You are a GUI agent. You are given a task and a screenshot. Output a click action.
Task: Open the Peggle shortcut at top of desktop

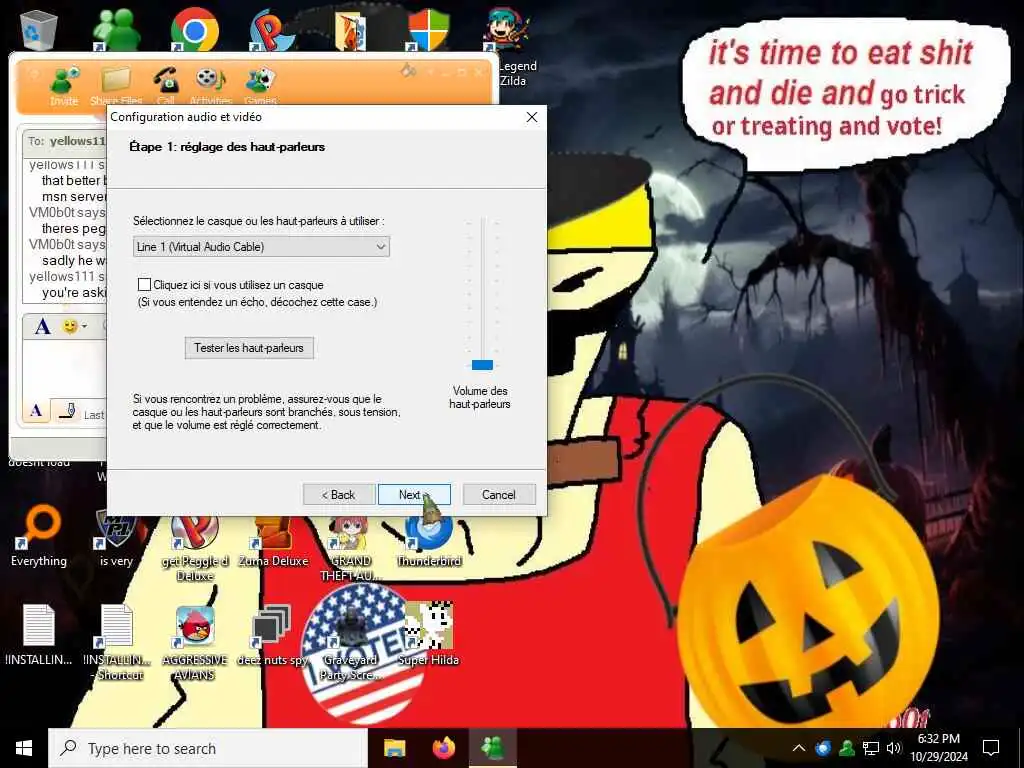[x=272, y=30]
